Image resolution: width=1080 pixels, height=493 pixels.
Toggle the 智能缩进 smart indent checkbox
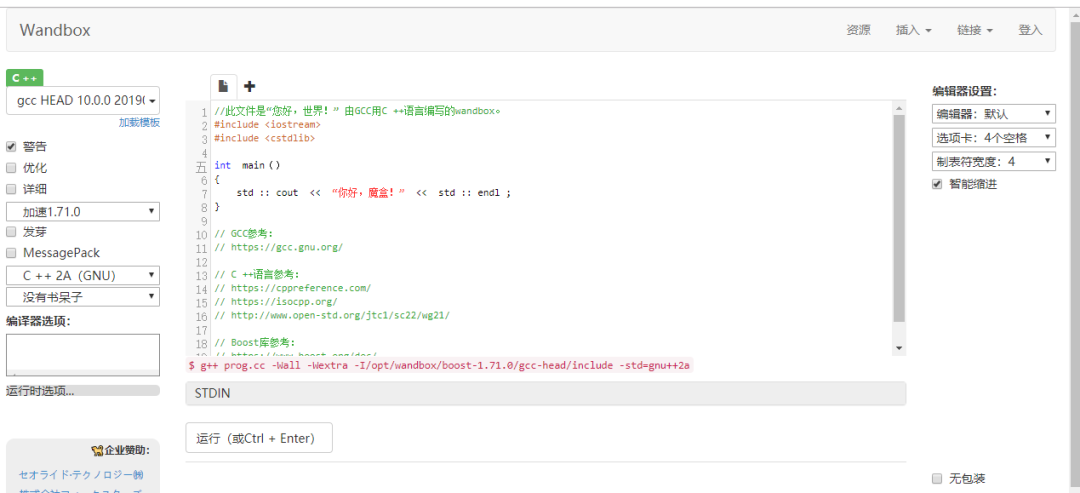(937, 184)
